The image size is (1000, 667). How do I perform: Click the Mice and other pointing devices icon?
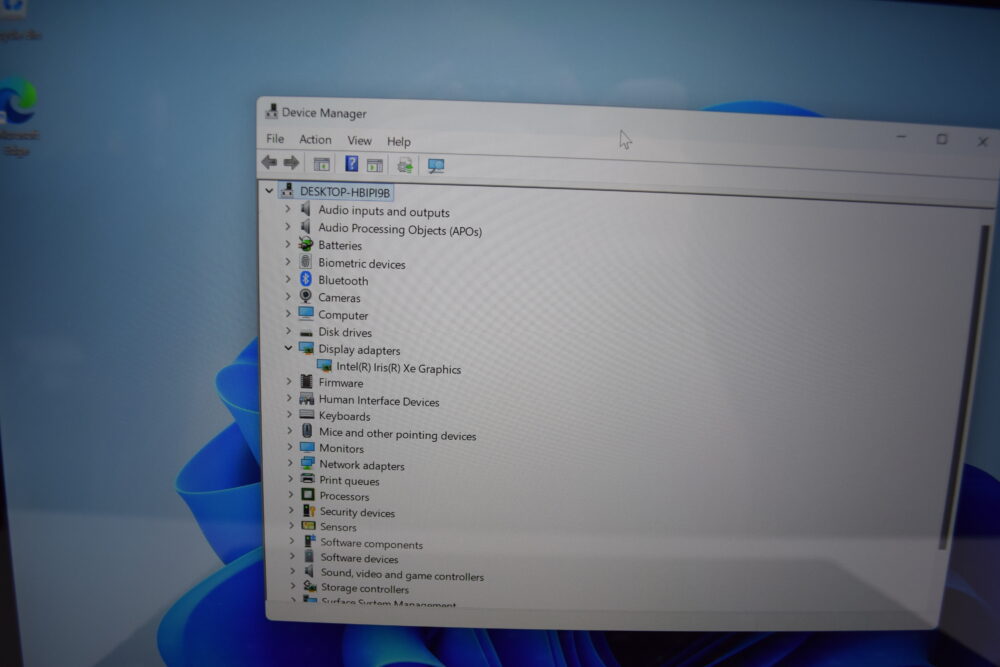pos(307,431)
